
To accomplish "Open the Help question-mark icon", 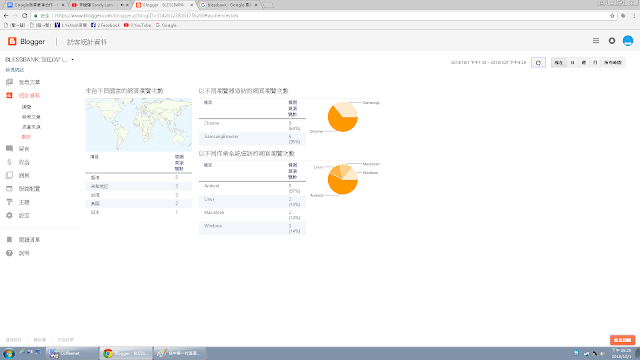I will click(9, 253).
